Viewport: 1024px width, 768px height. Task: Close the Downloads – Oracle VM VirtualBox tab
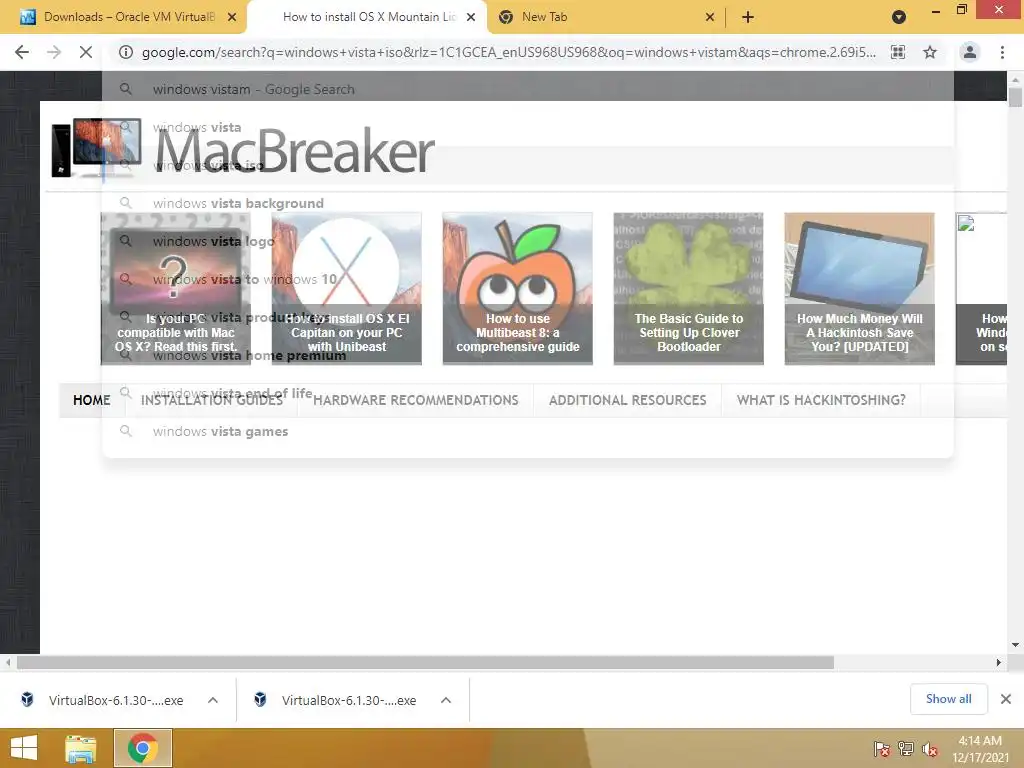232,17
